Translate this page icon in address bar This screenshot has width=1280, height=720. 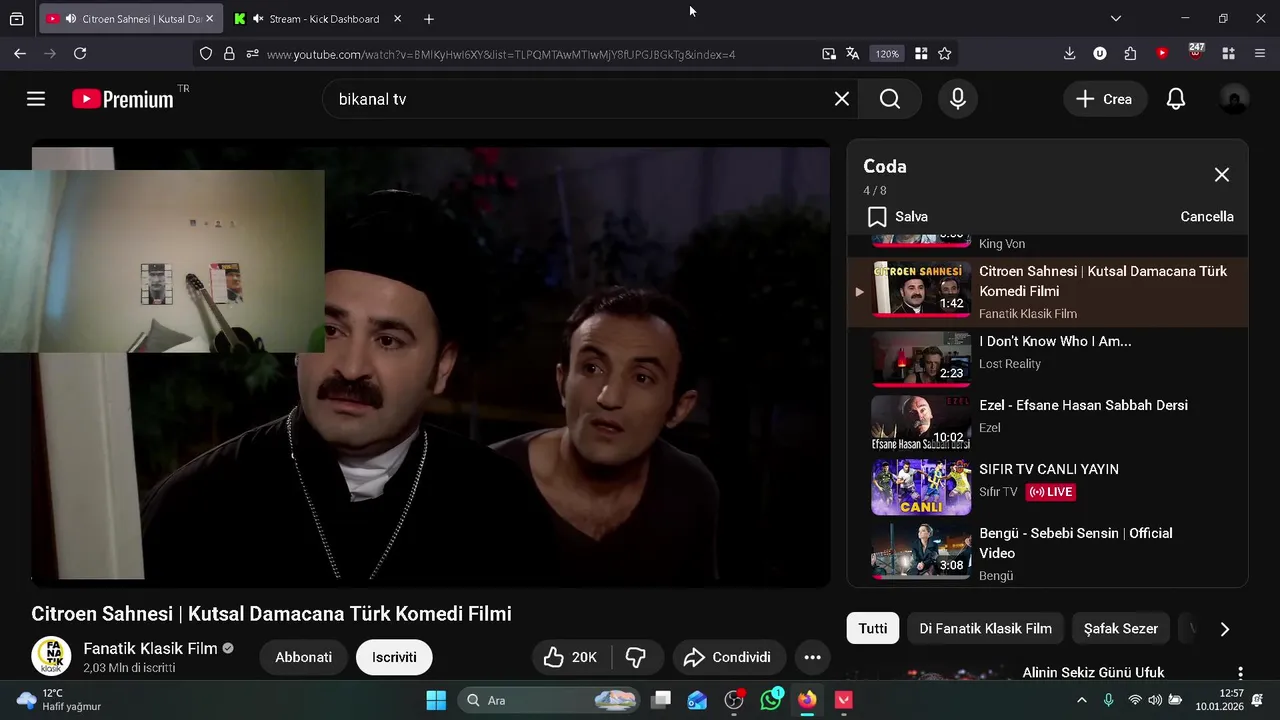coord(853,54)
